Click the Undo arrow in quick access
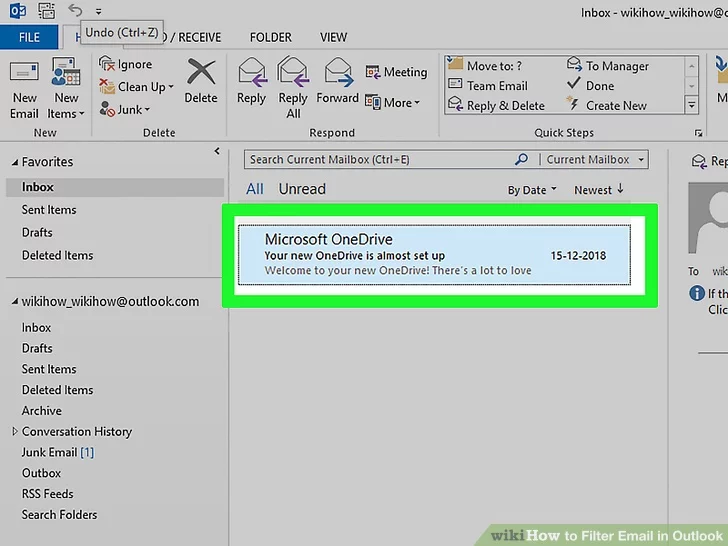The height and width of the screenshot is (546, 728). [x=75, y=10]
